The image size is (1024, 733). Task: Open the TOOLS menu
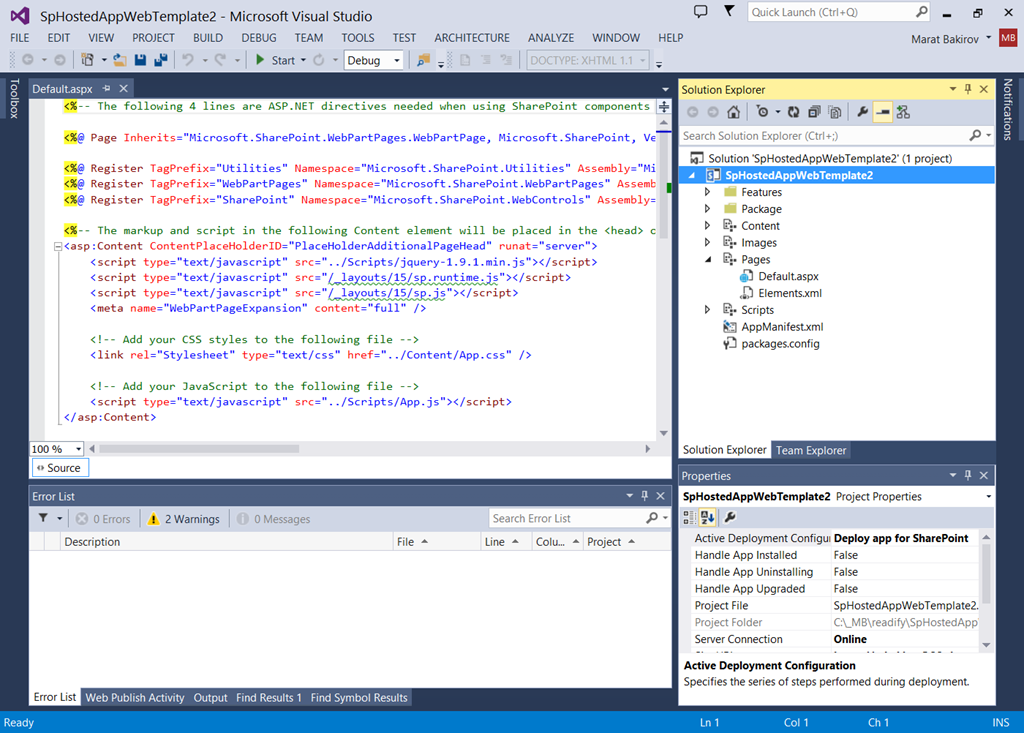pyautogui.click(x=358, y=38)
